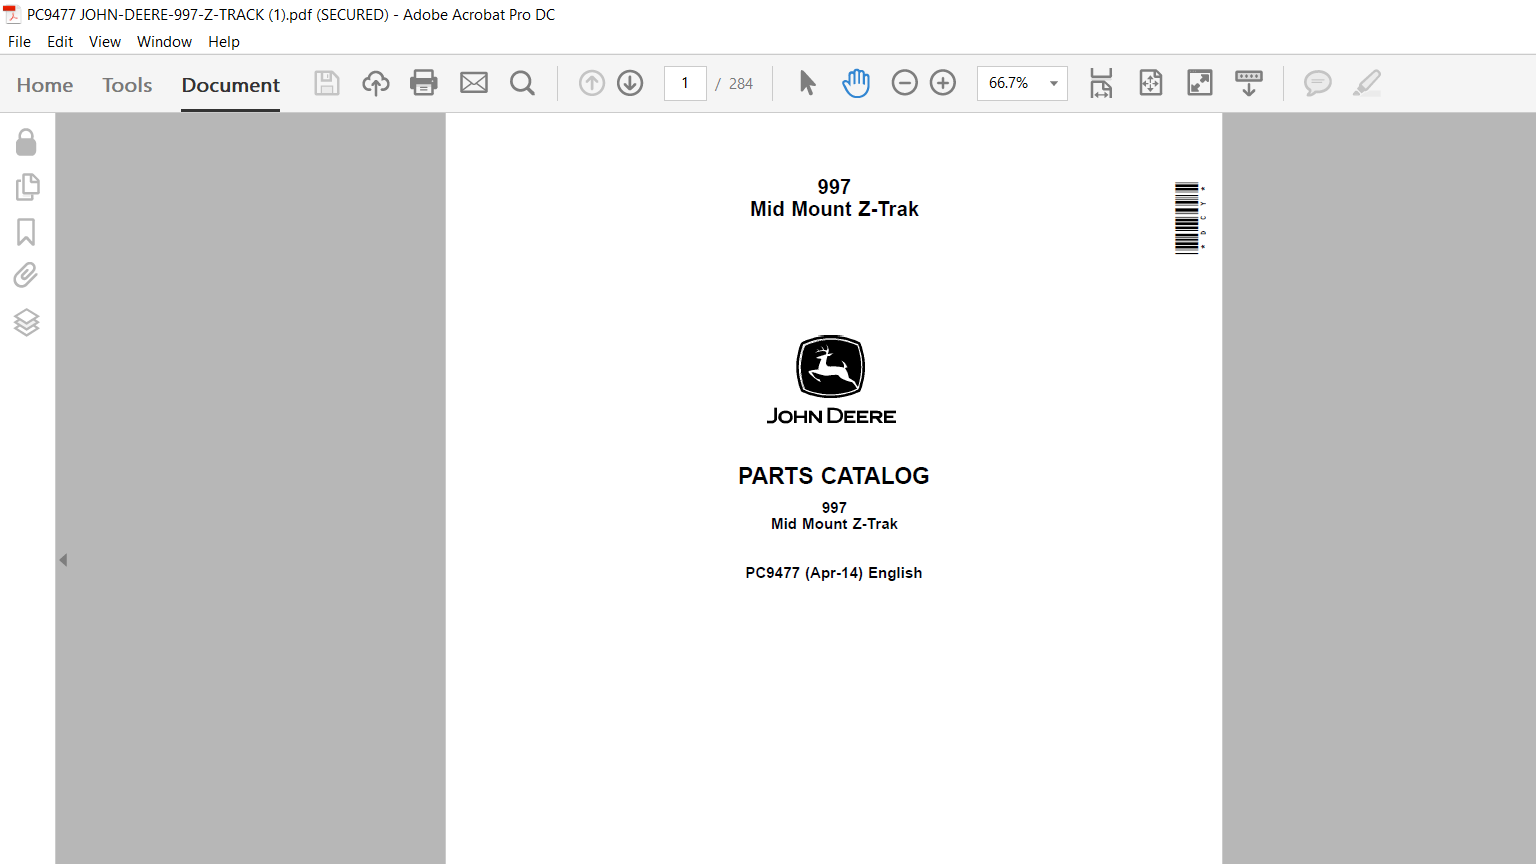The height and width of the screenshot is (864, 1536).
Task: Open the layers panel
Action: tap(26, 322)
